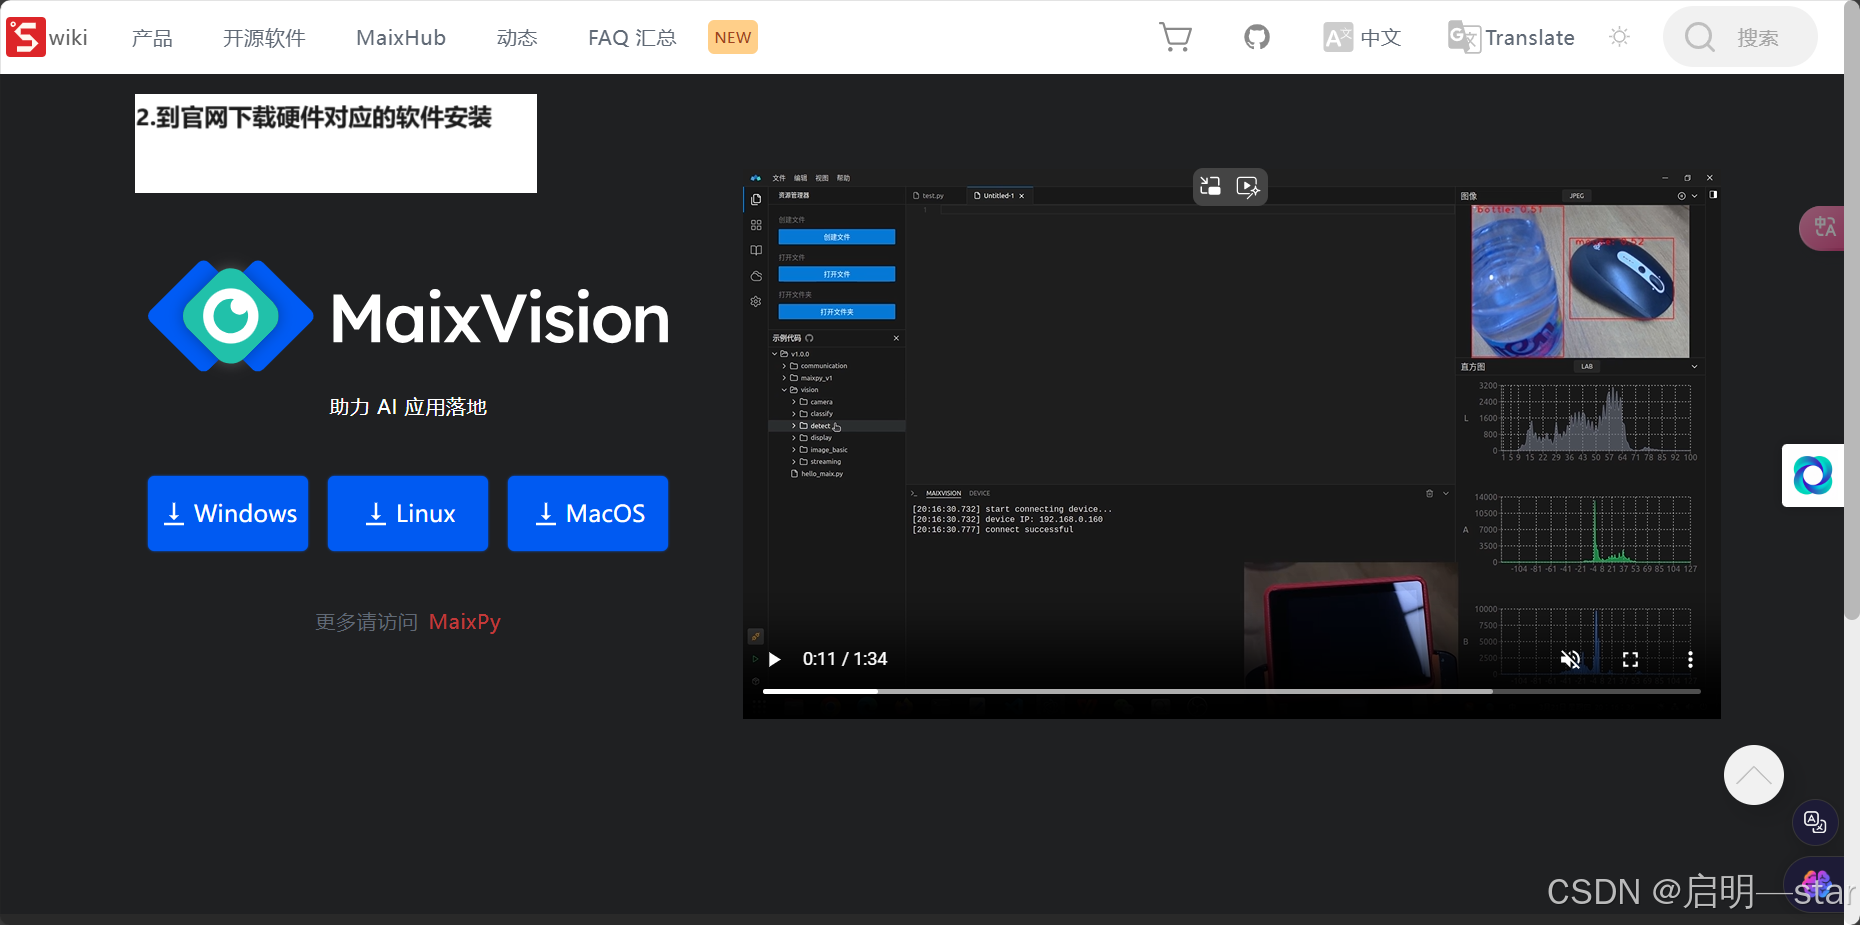Go to MaixHub in navigation
Image resolution: width=1860 pixels, height=925 pixels.
click(401, 38)
